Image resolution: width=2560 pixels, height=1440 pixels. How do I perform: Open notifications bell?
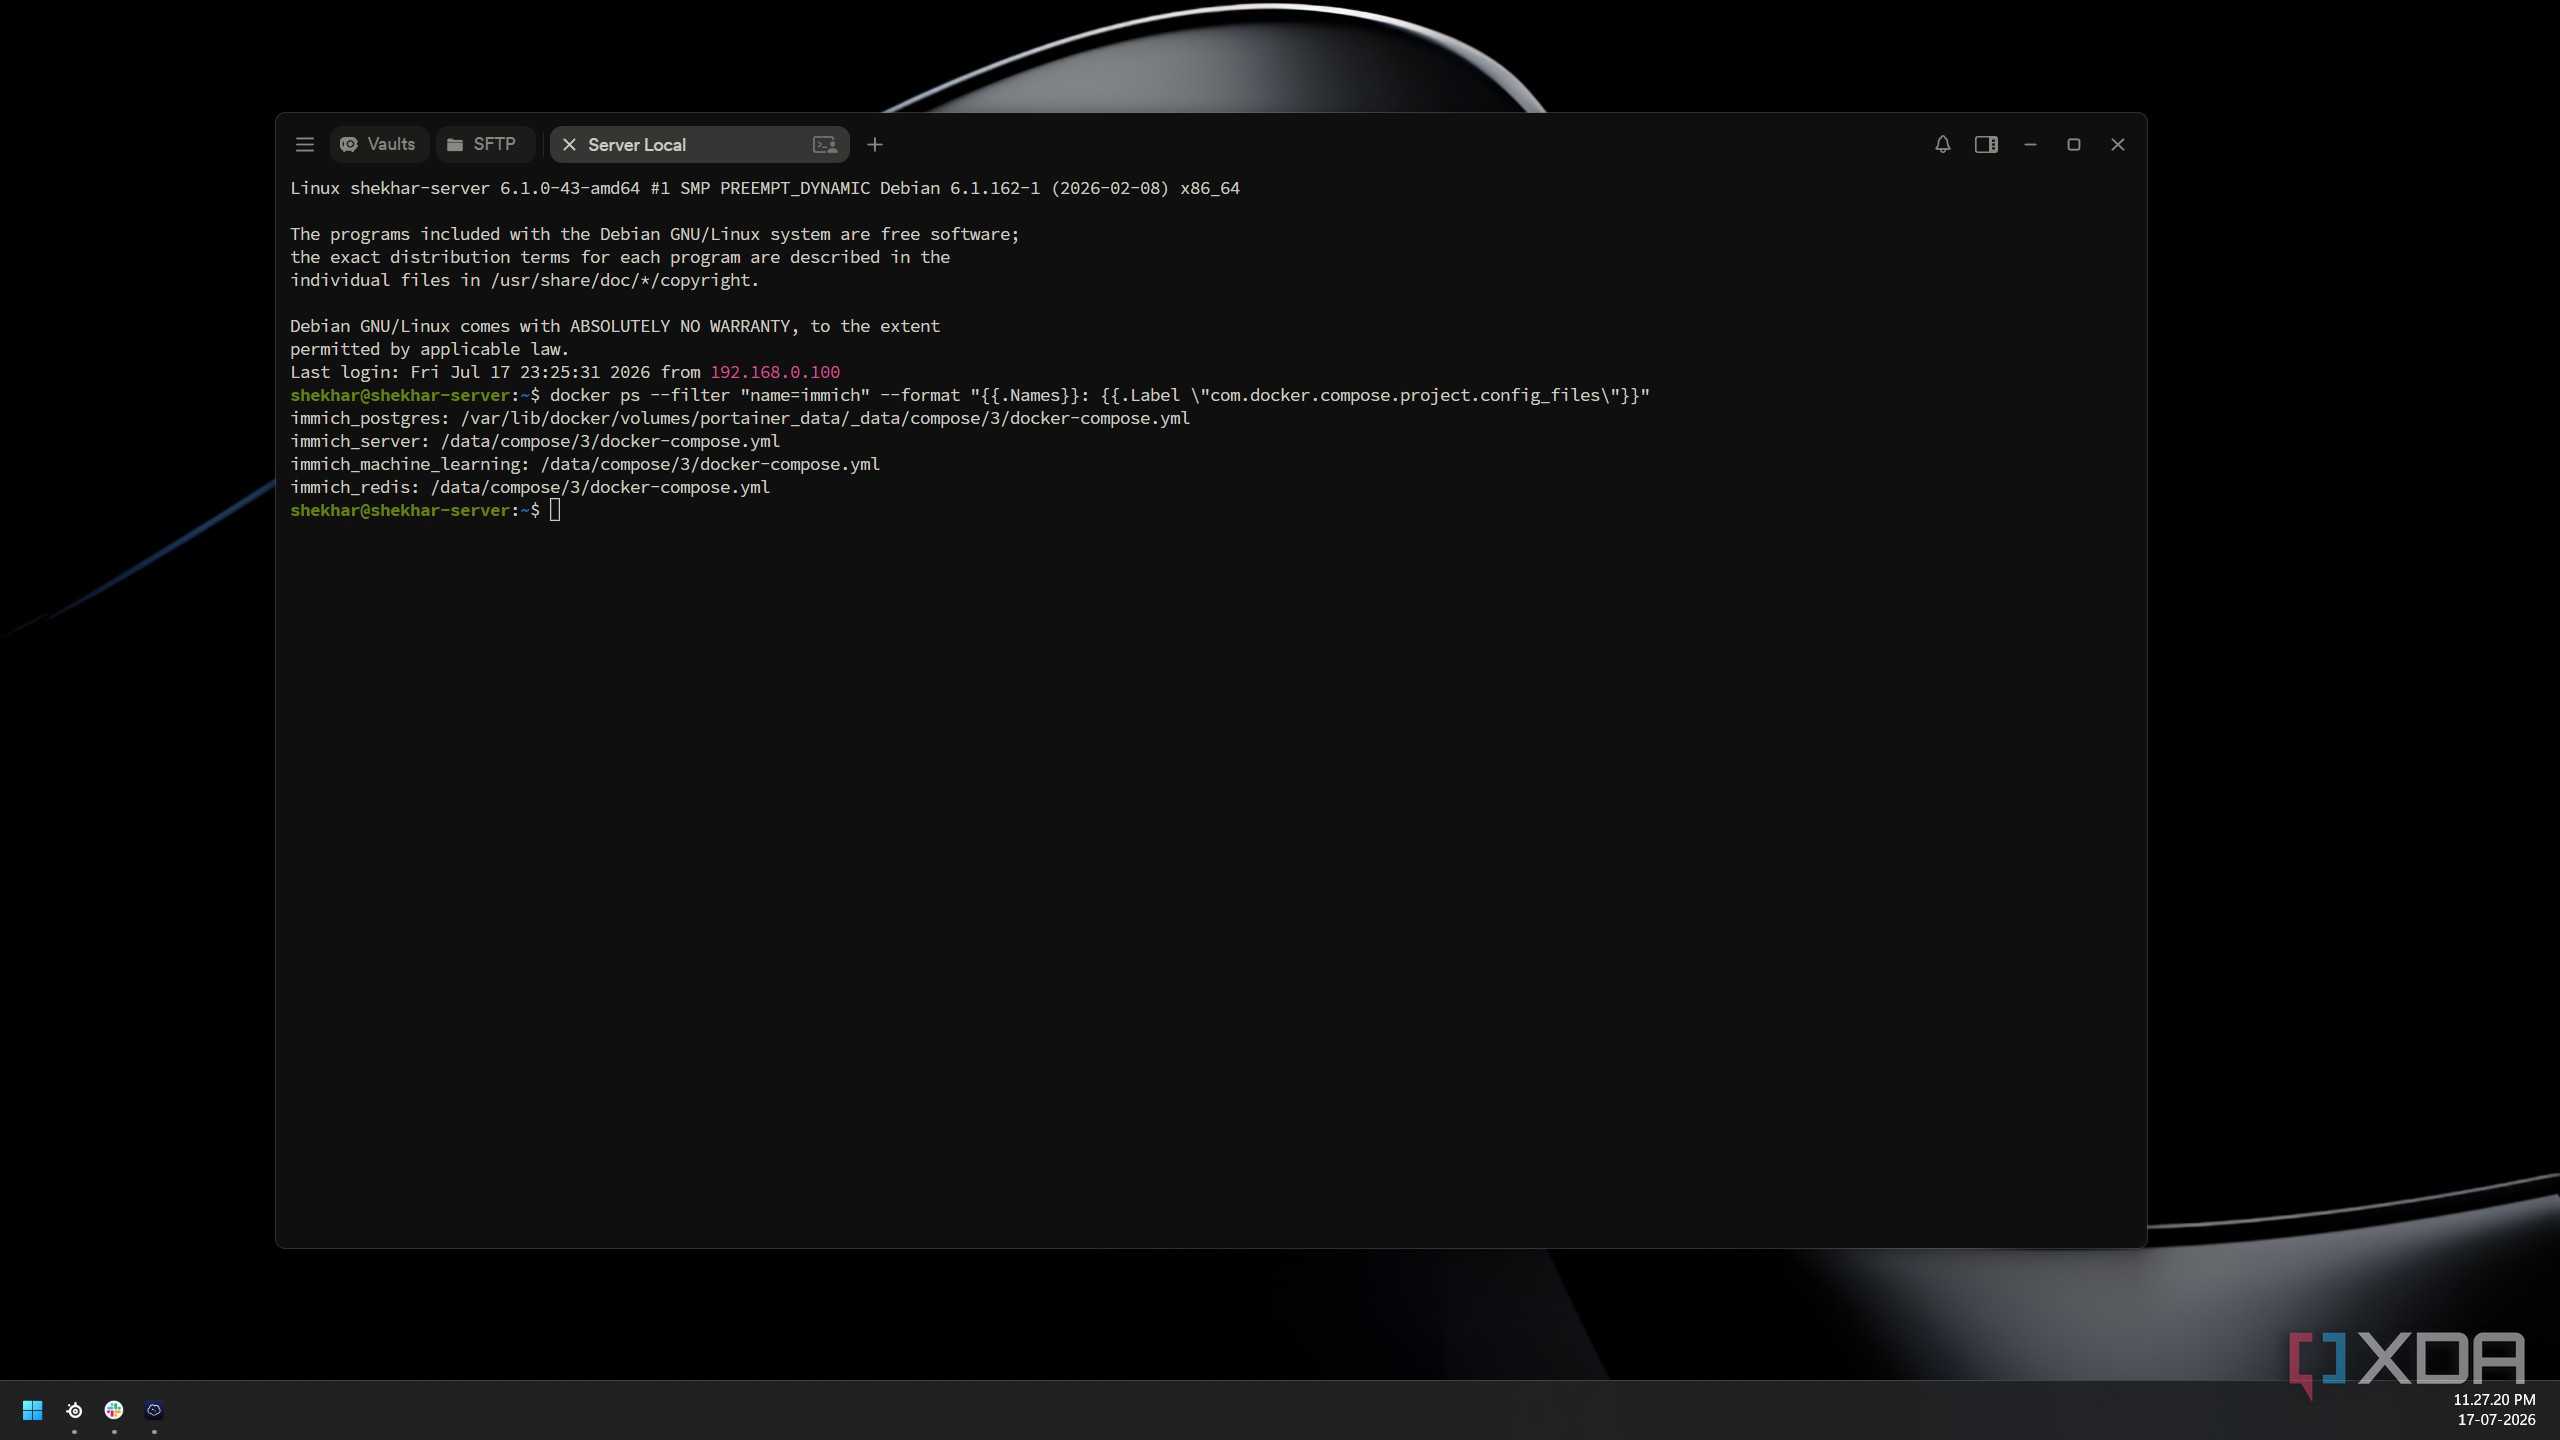tap(1942, 145)
